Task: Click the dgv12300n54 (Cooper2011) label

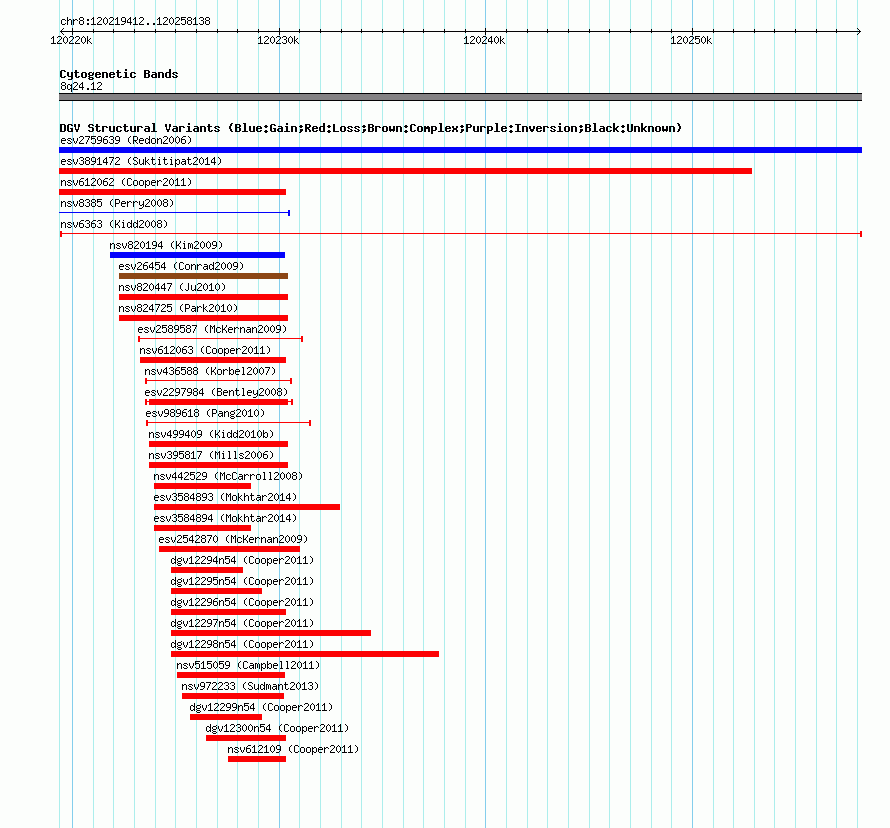Action: pos(277,728)
